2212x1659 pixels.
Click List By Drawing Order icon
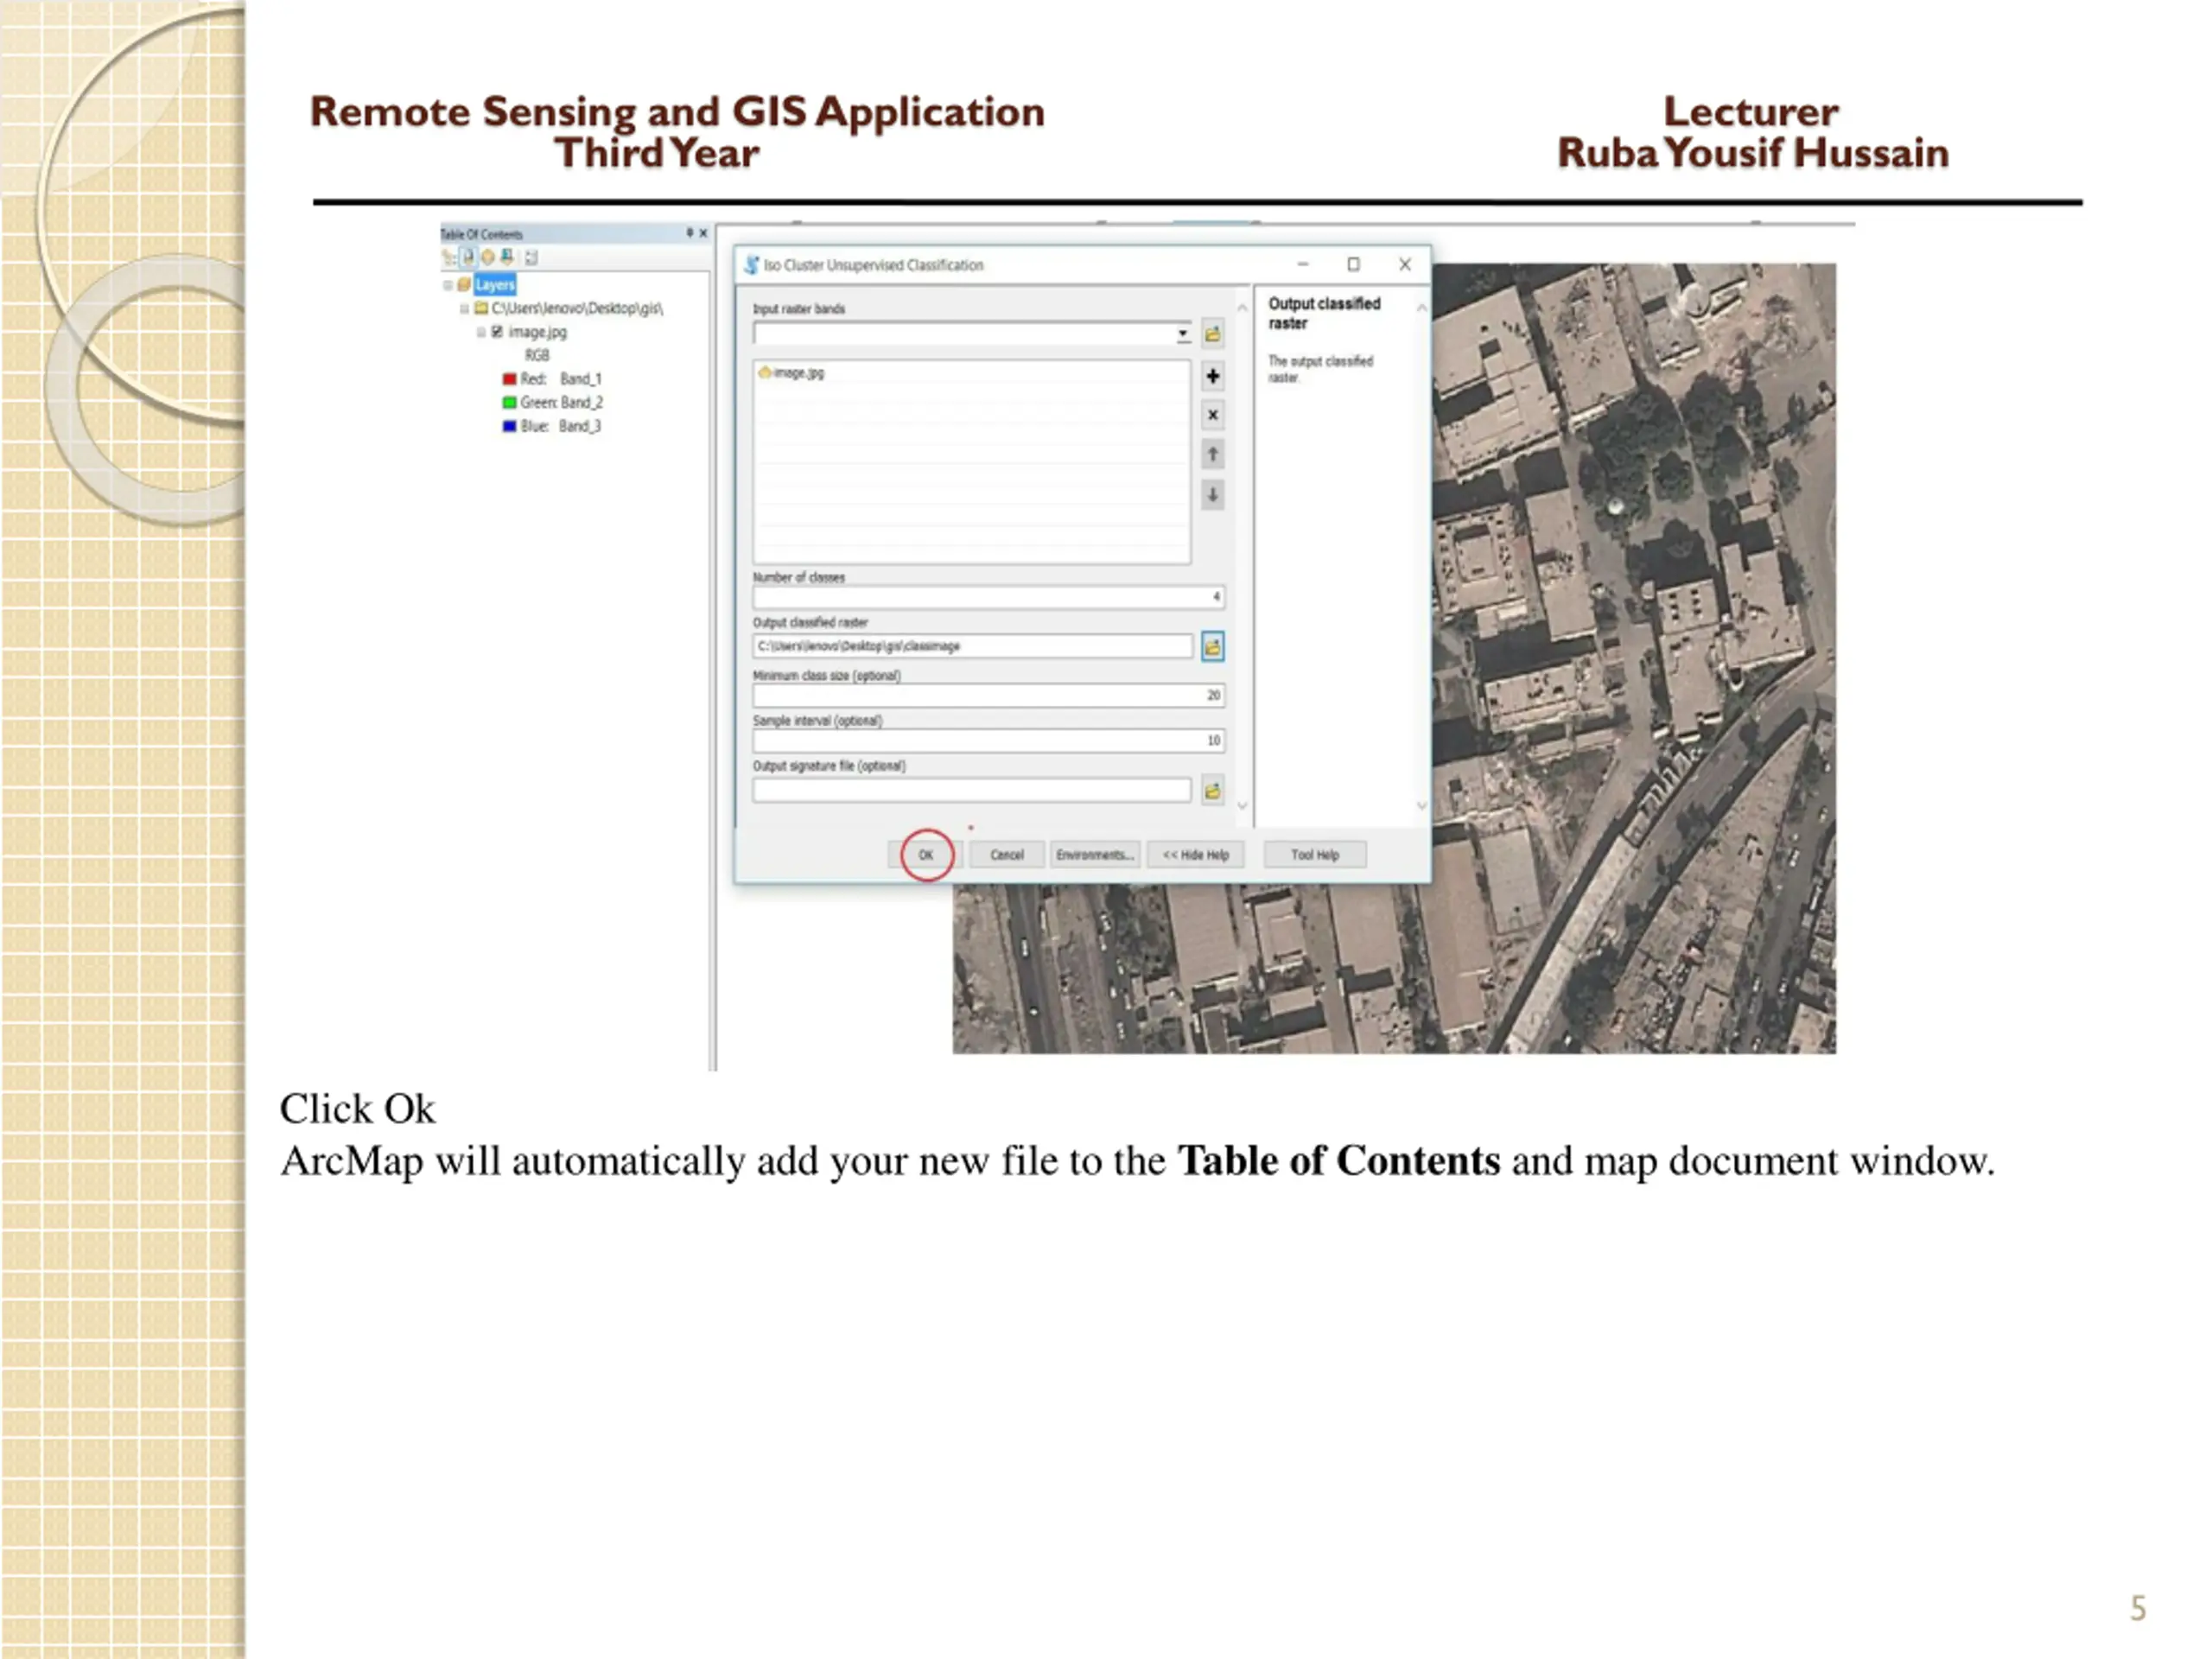[x=449, y=258]
